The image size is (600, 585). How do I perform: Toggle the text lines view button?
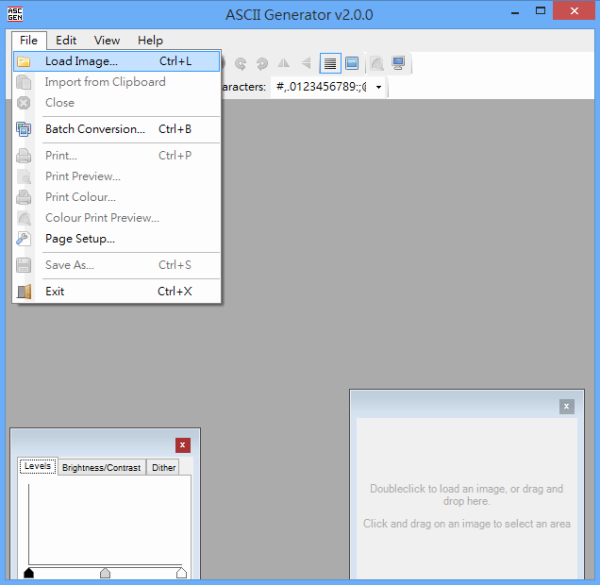pyautogui.click(x=330, y=63)
